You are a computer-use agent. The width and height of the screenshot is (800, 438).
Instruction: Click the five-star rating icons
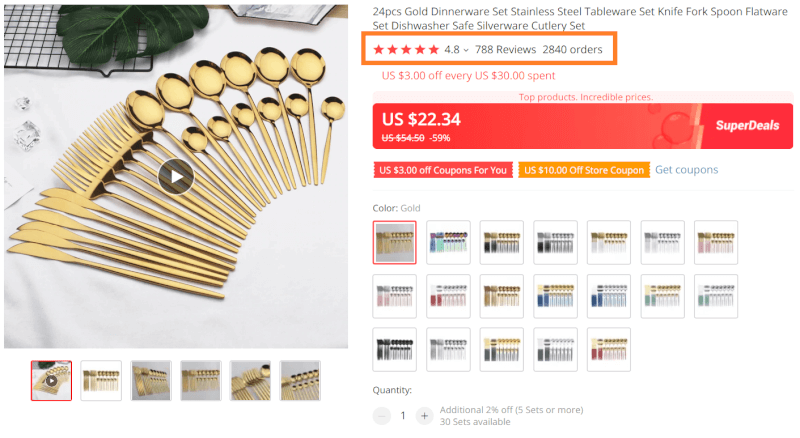tap(406, 50)
